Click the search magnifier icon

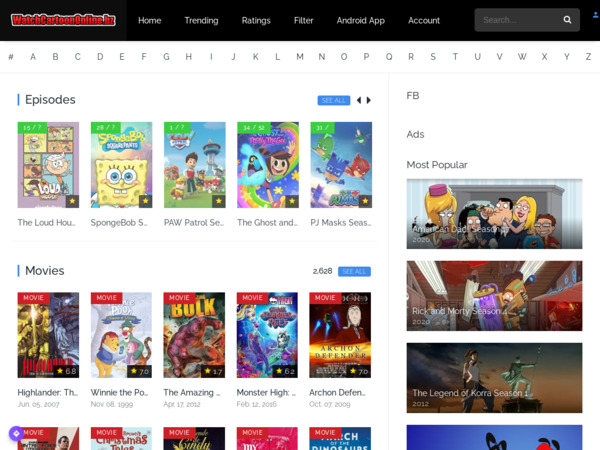pos(567,20)
